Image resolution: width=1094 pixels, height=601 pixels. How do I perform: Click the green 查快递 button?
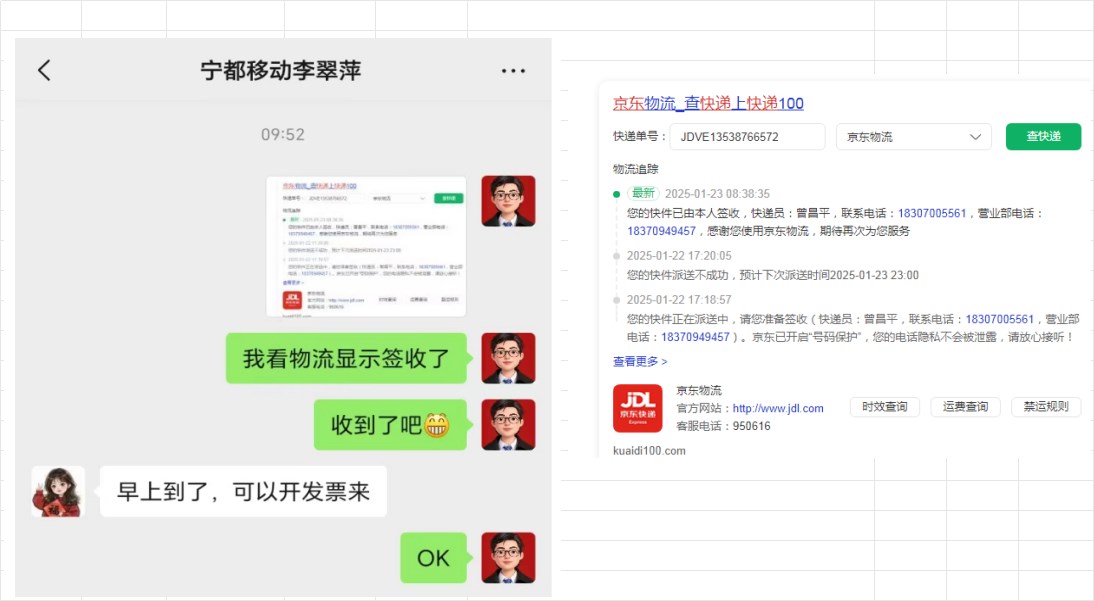[1043, 136]
